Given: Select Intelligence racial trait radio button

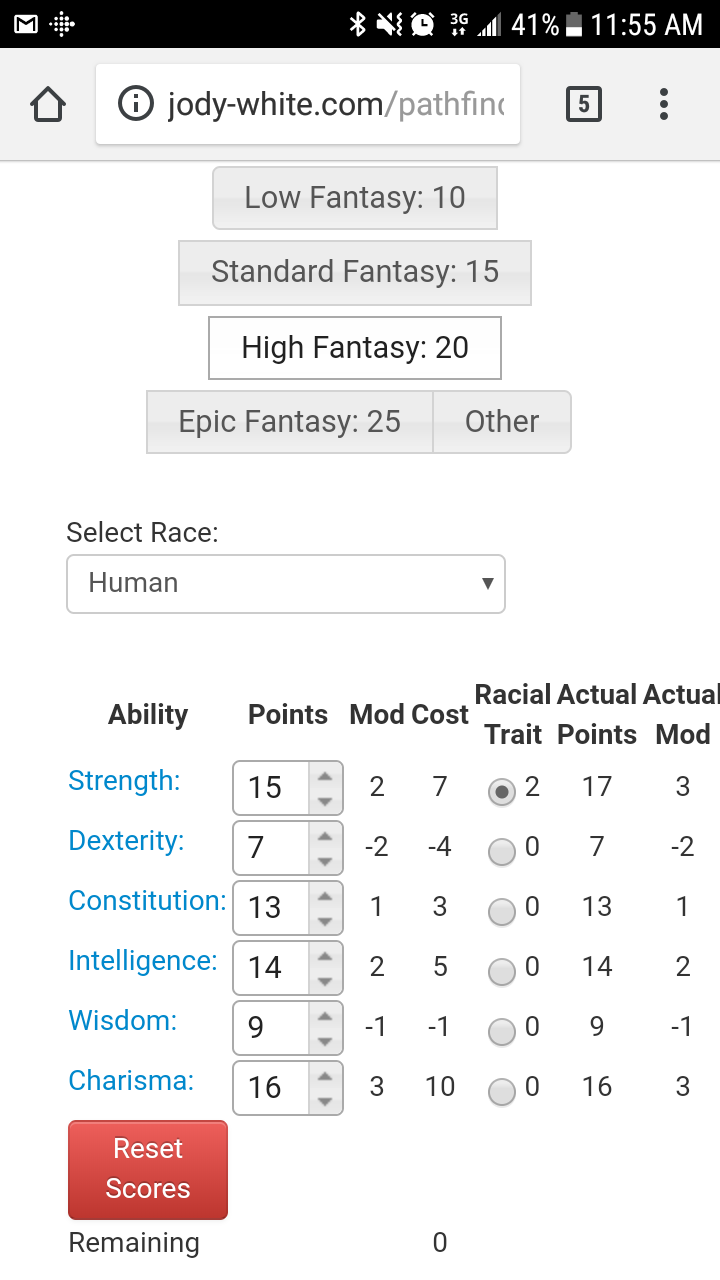Looking at the screenshot, I should [501, 971].
